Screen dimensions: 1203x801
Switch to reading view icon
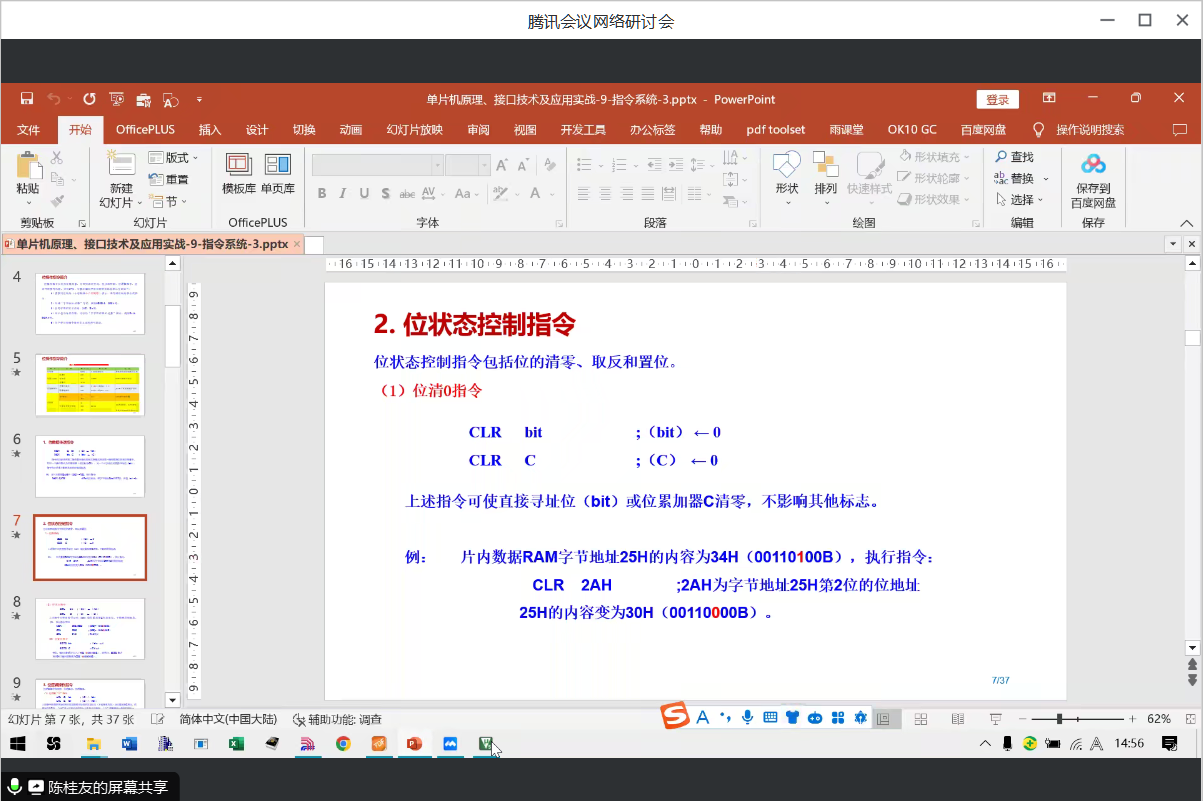(x=958, y=719)
